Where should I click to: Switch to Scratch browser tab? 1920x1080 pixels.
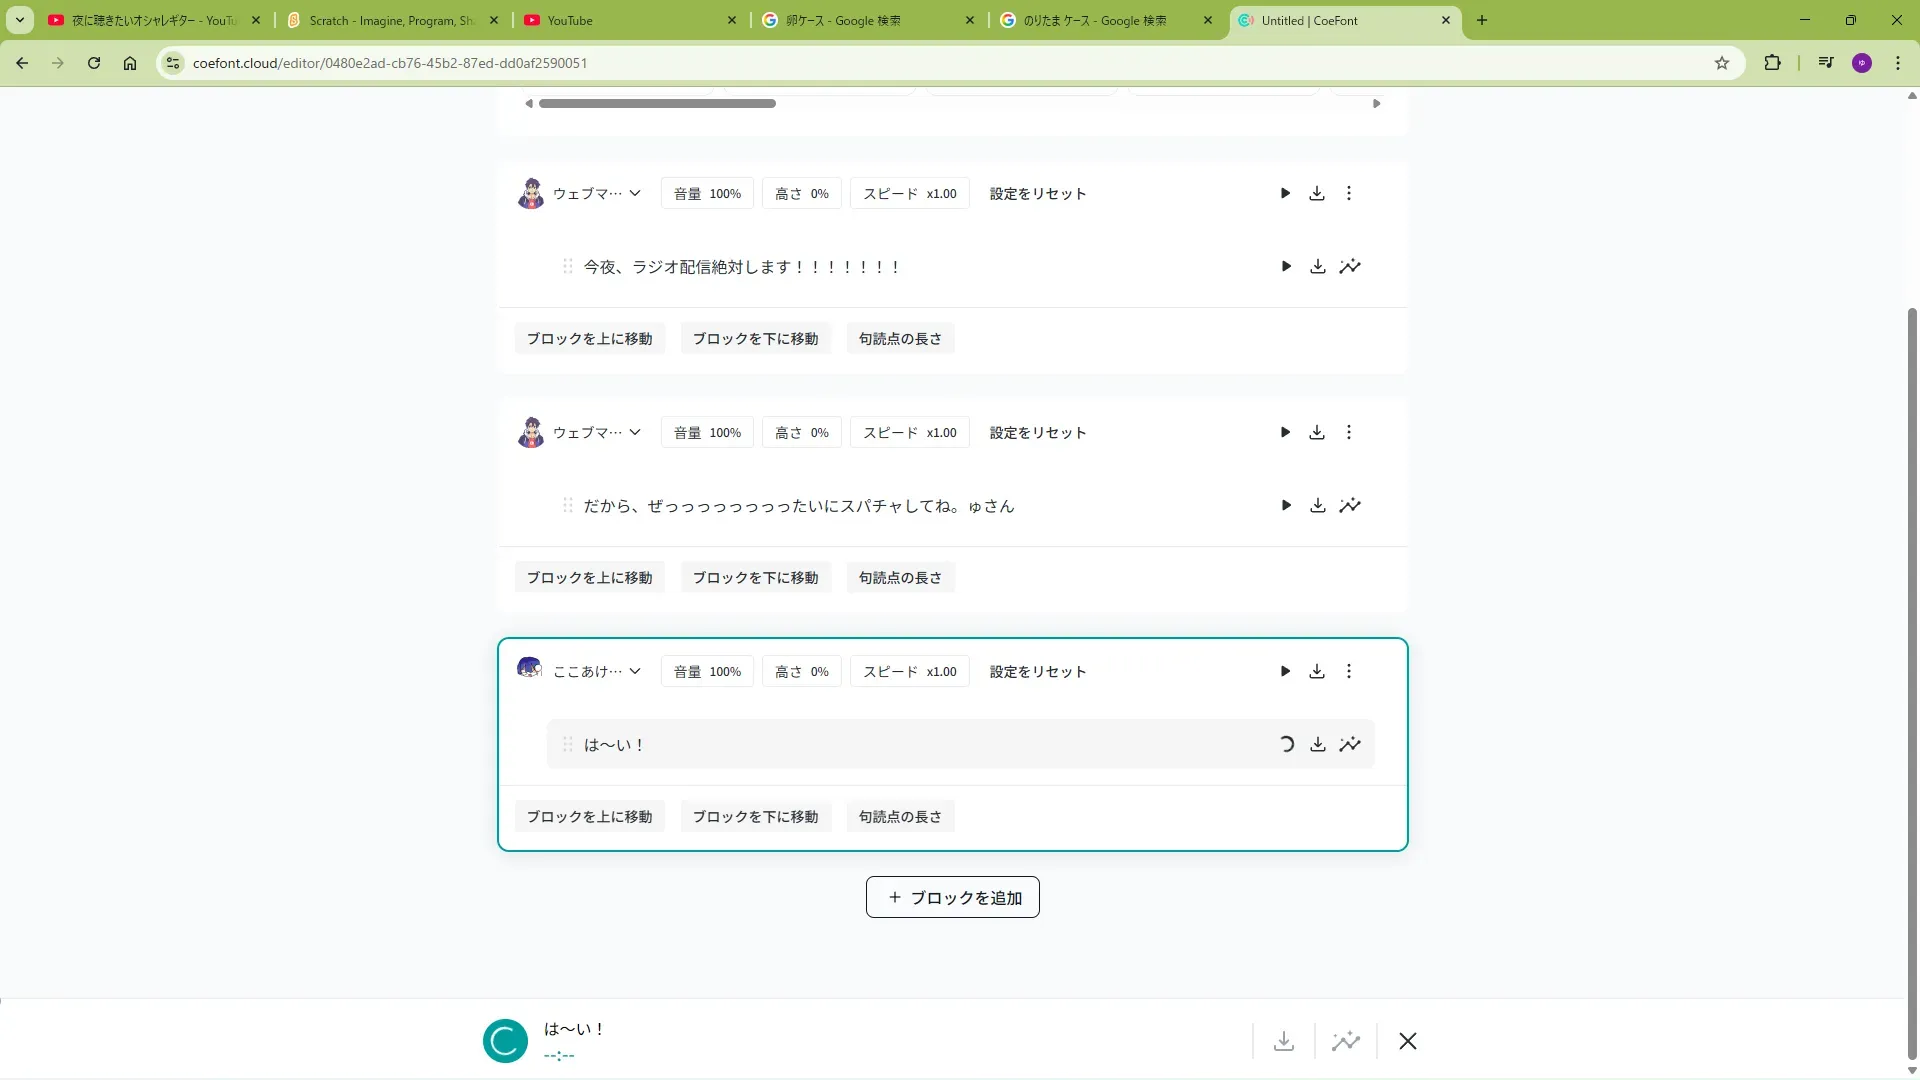(x=392, y=20)
